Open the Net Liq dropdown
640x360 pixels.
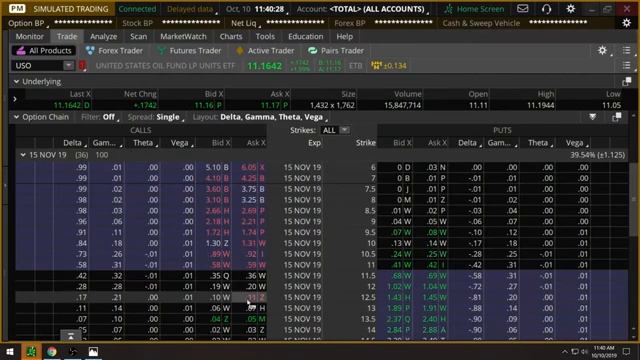pyautogui.click(x=245, y=23)
